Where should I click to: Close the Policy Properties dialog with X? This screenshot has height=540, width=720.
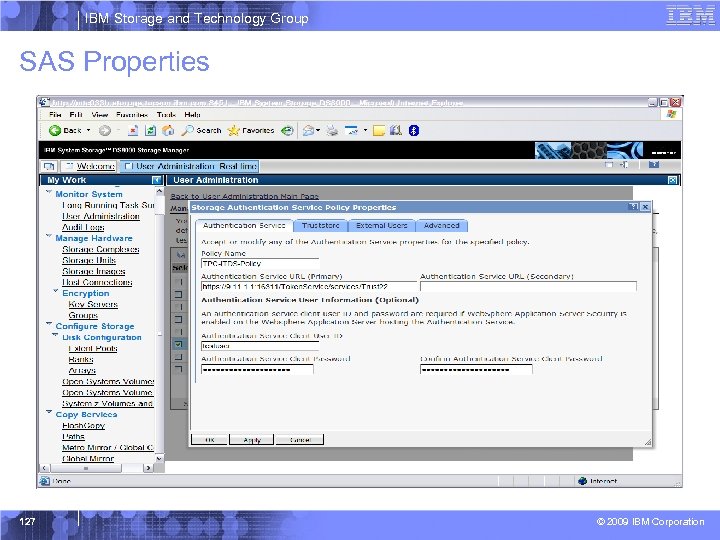tap(645, 207)
